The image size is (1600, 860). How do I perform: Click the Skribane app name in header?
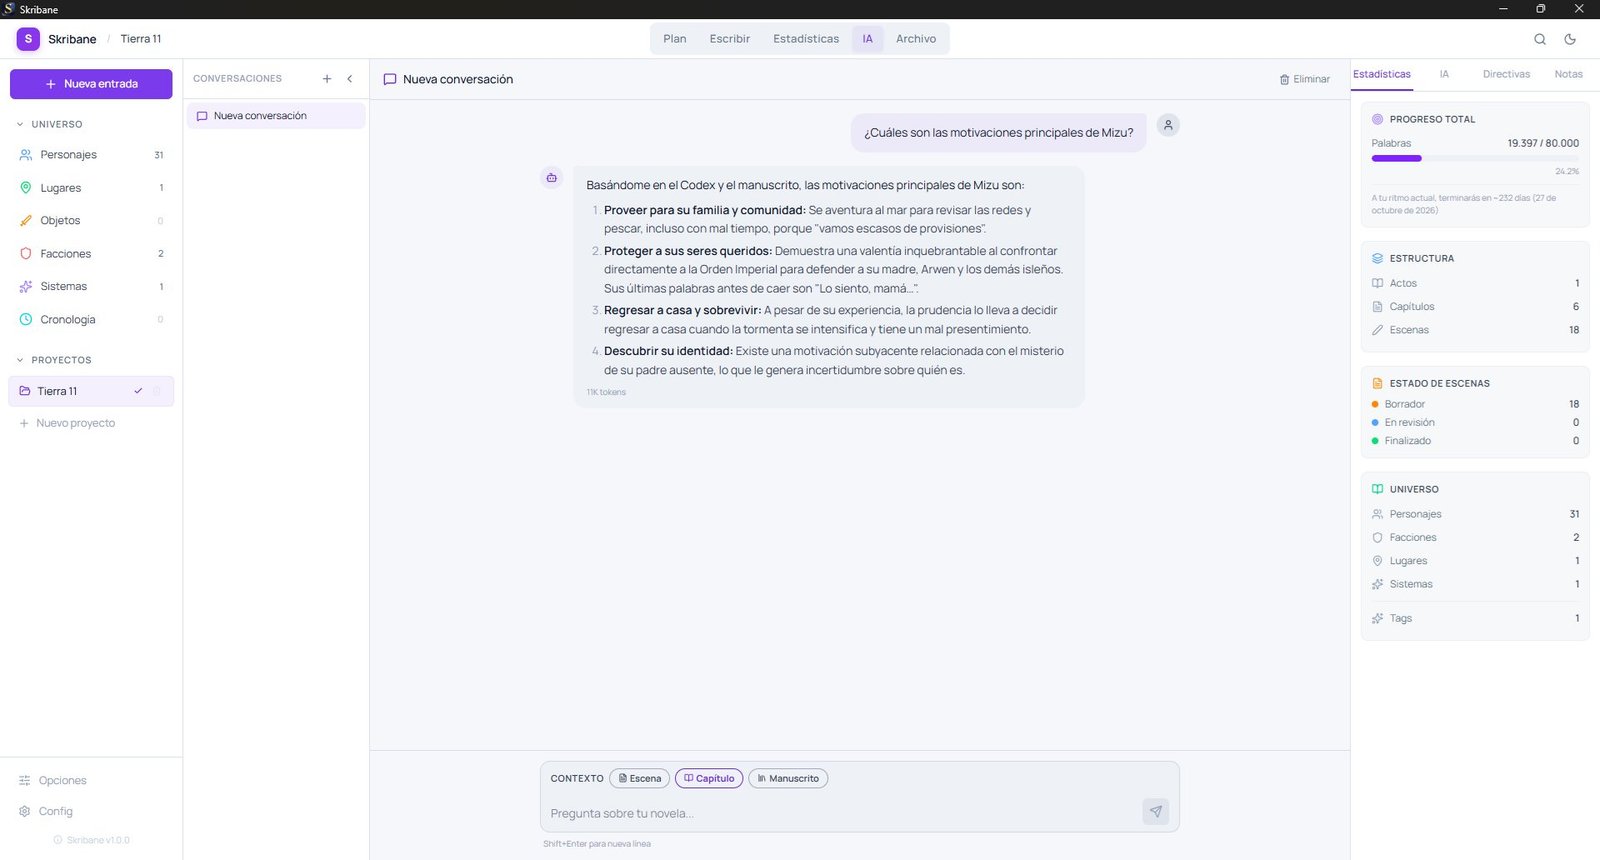coord(72,39)
